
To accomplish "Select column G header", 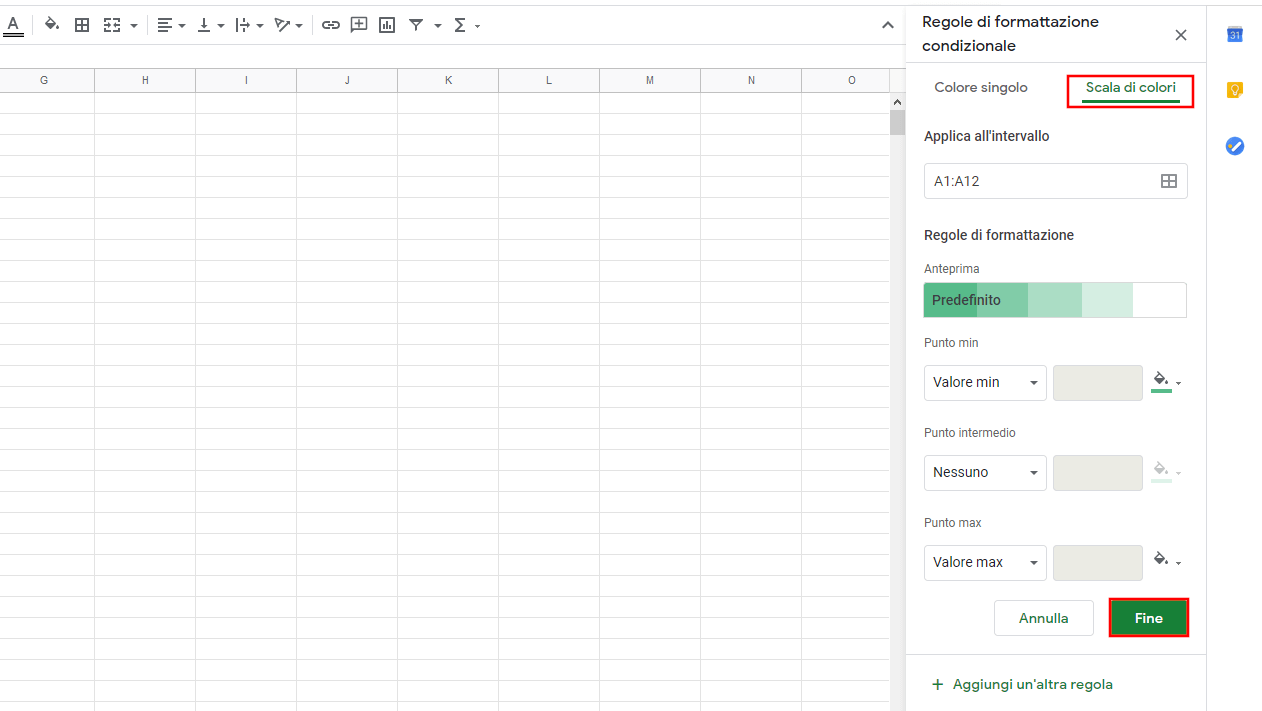I will click(x=44, y=80).
